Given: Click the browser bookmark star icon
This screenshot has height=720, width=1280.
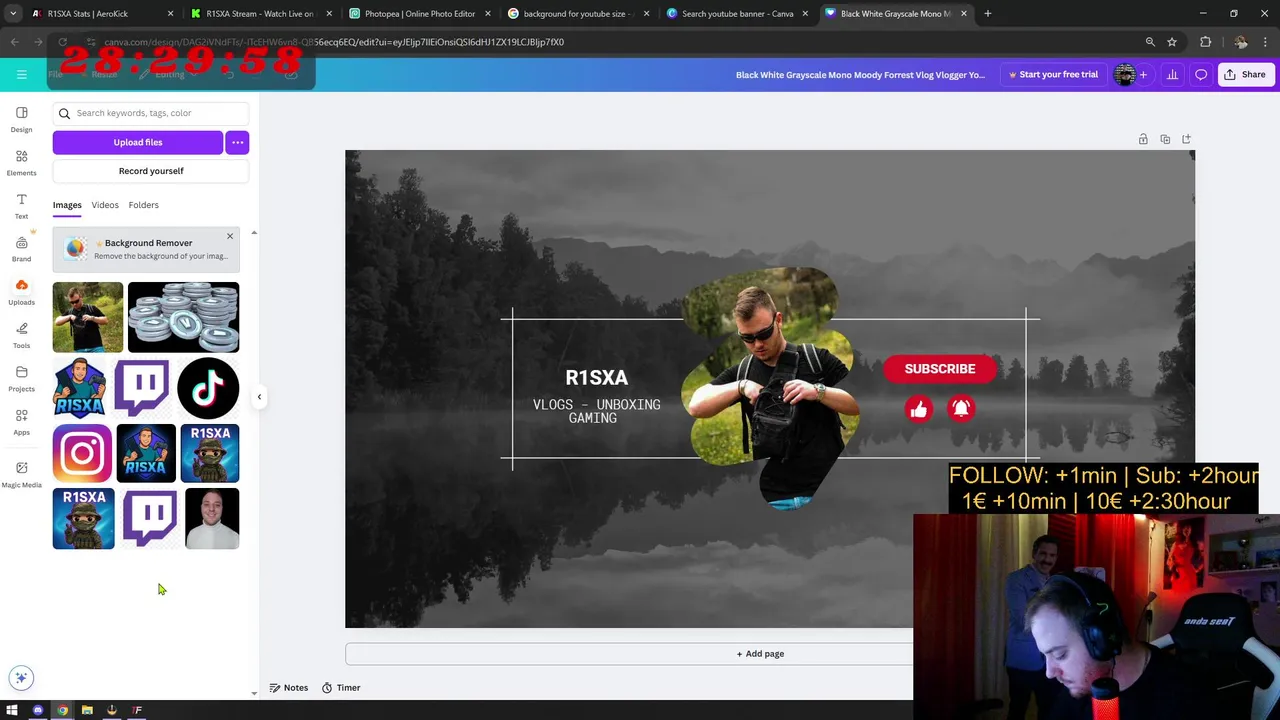Looking at the screenshot, I should pyautogui.click(x=1172, y=42).
